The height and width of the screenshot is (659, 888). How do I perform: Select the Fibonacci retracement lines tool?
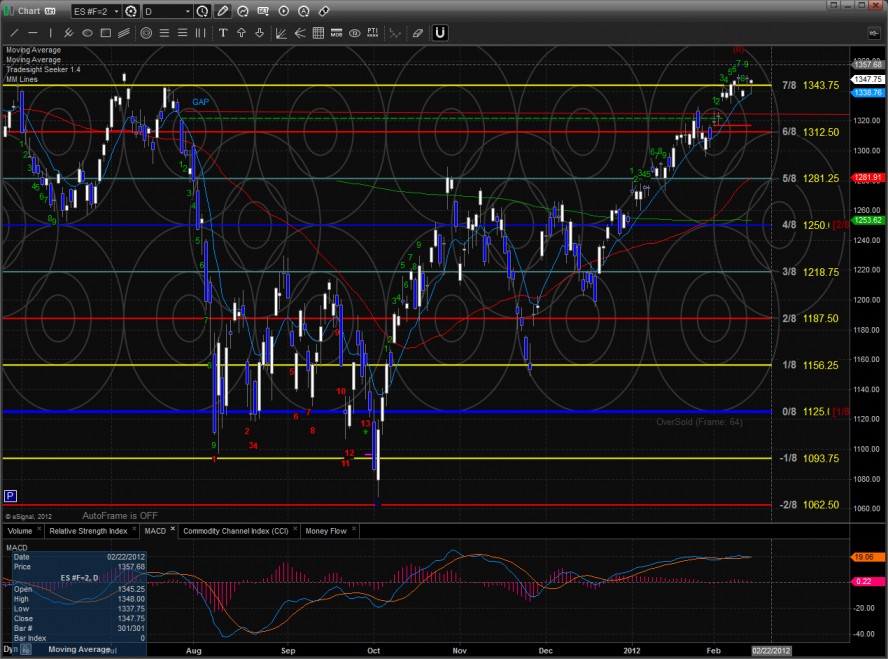tap(164, 33)
